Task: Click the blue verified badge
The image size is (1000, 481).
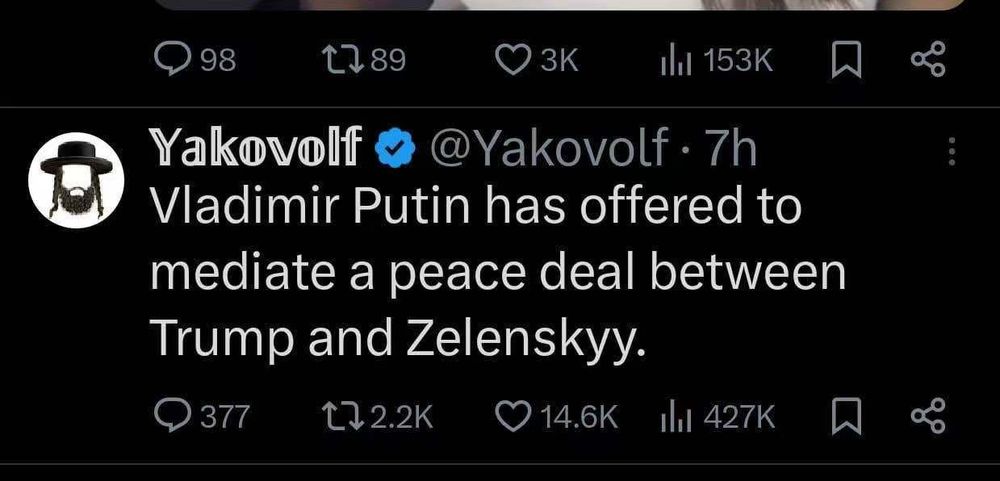Action: point(398,151)
